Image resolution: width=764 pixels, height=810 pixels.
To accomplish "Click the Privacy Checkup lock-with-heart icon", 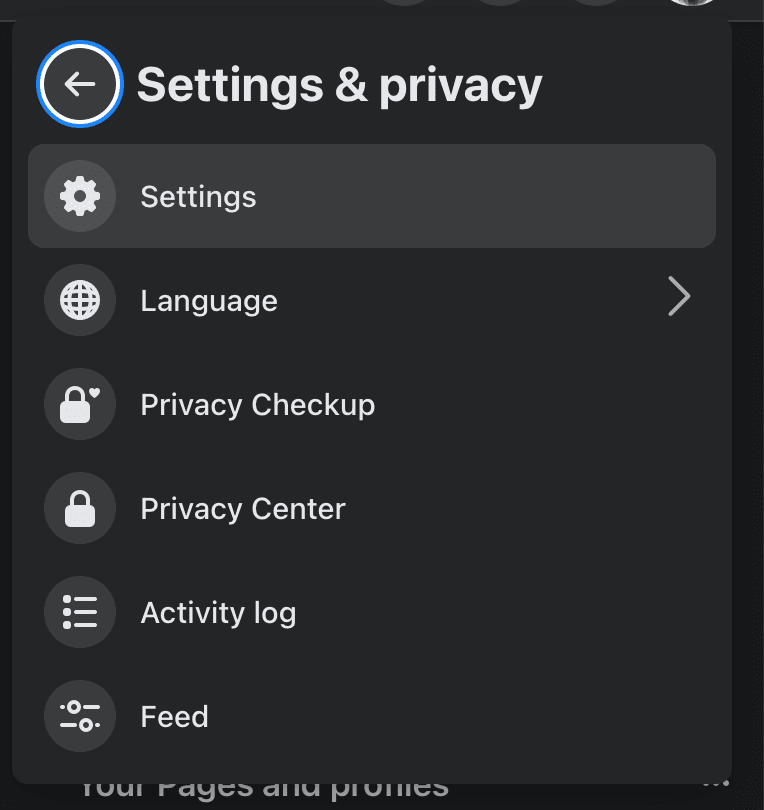I will (80, 404).
